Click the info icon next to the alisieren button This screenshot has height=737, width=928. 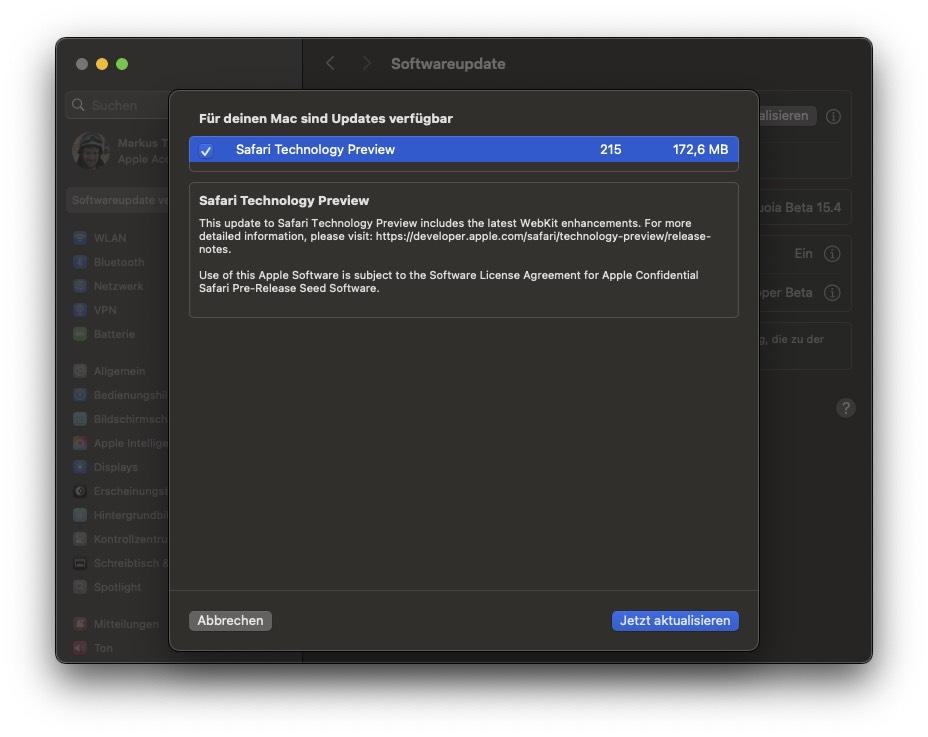tap(833, 116)
